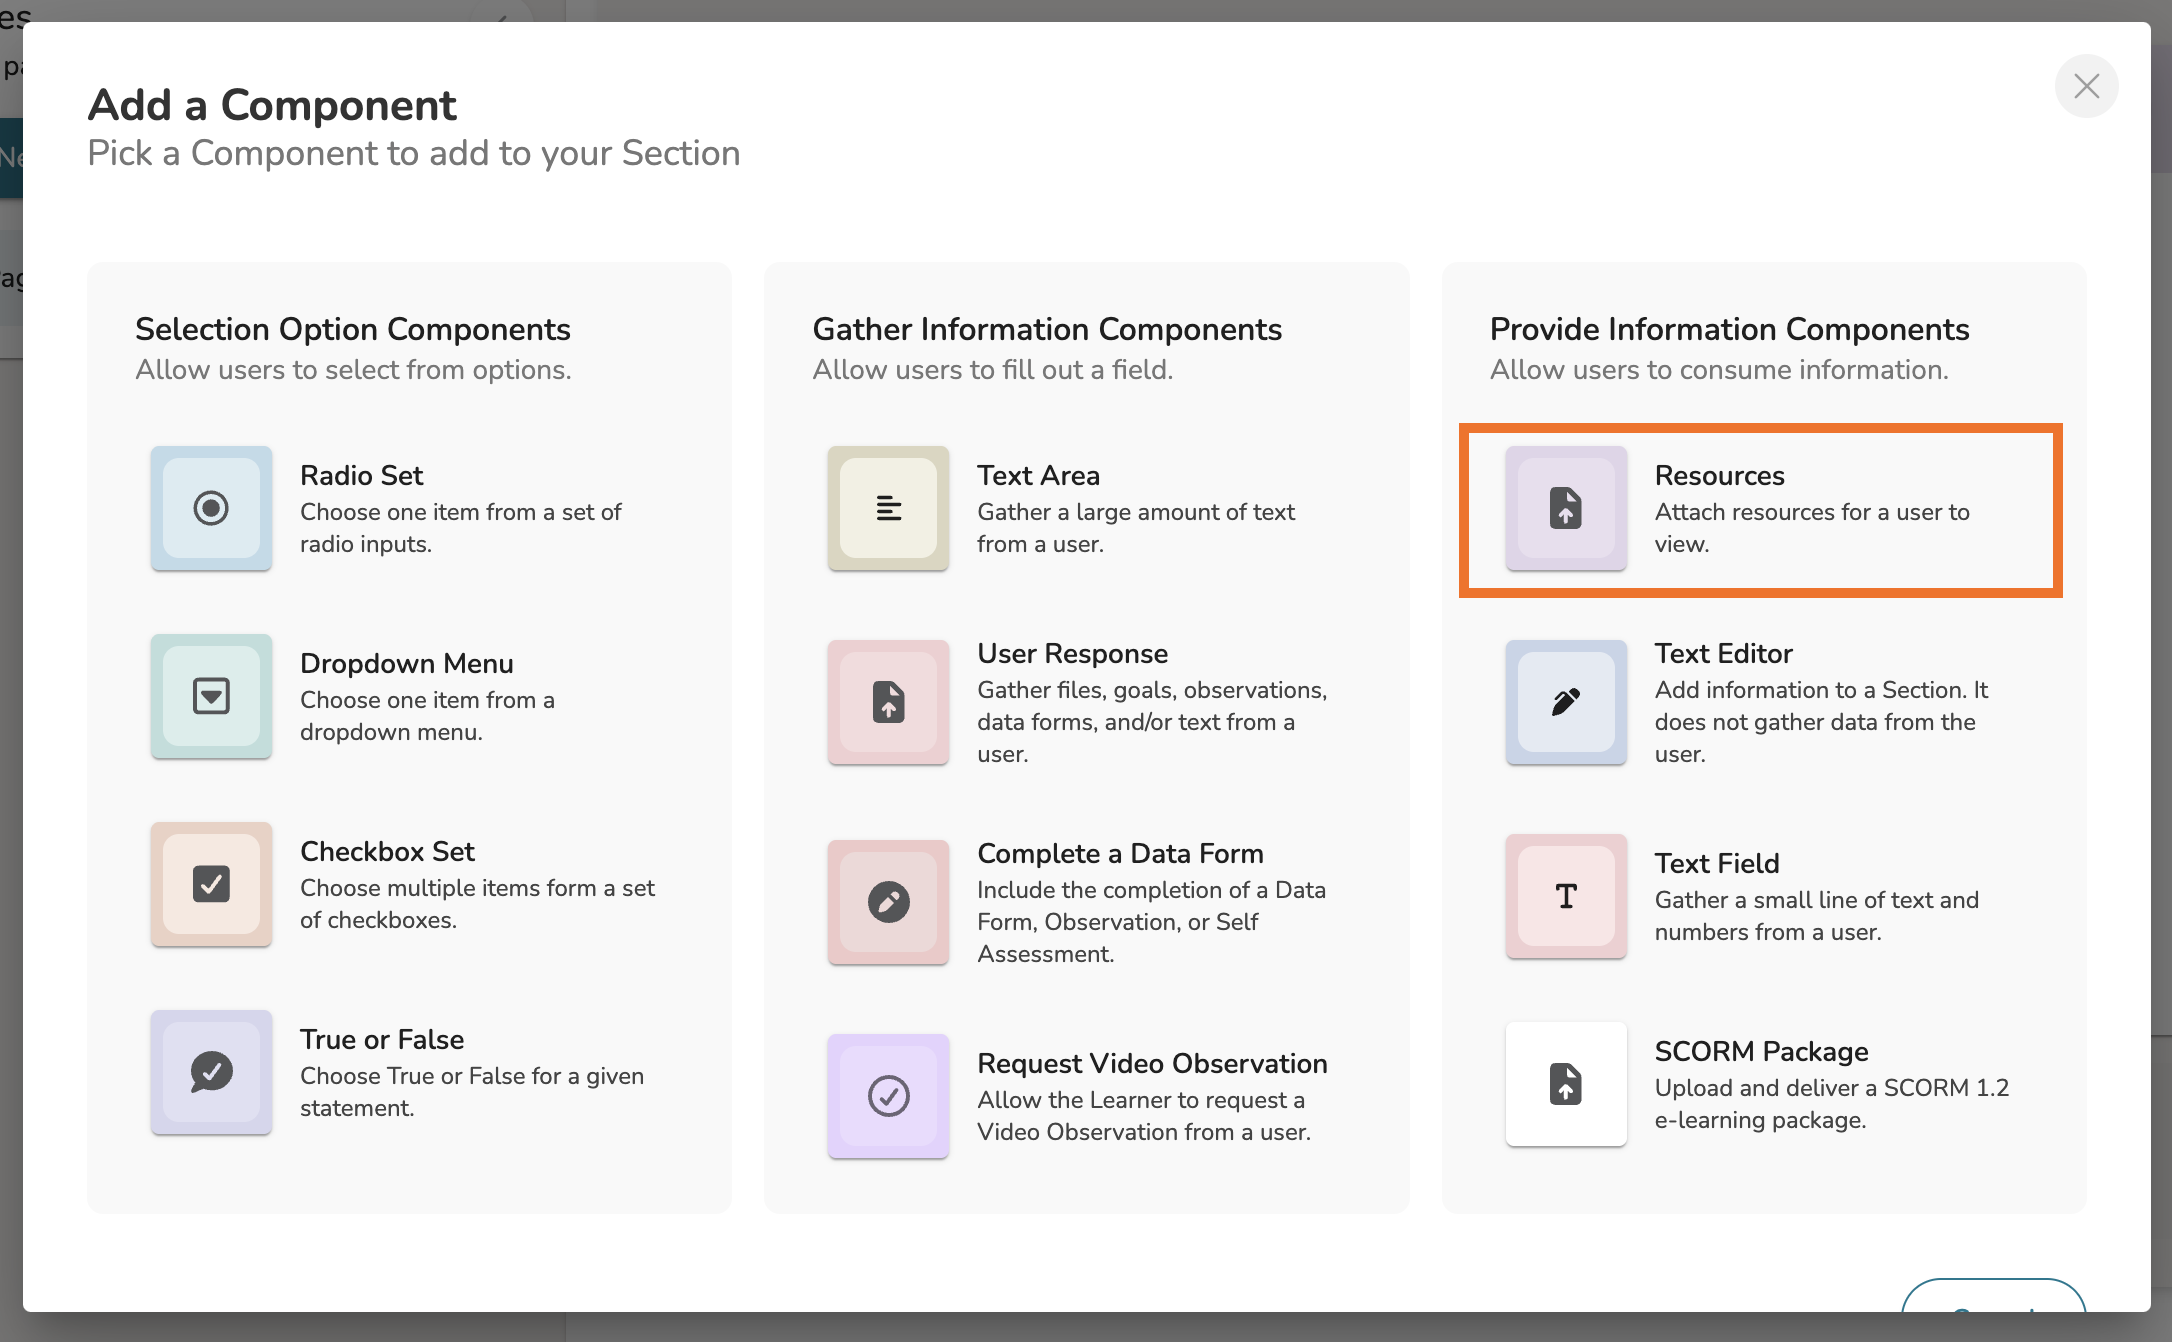Click the Resources title text

point(1719,475)
